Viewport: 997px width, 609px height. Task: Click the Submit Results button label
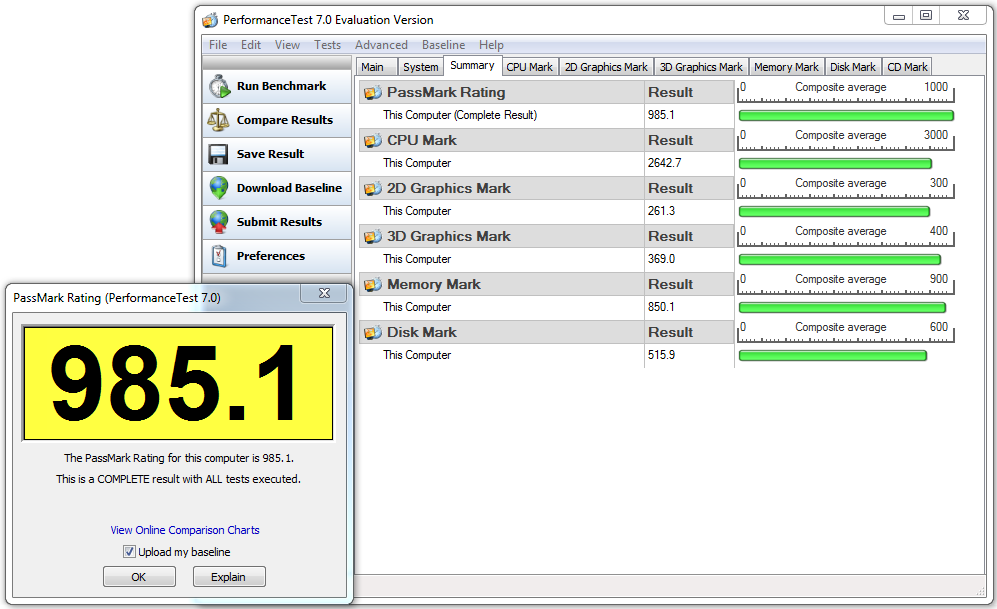(x=279, y=222)
